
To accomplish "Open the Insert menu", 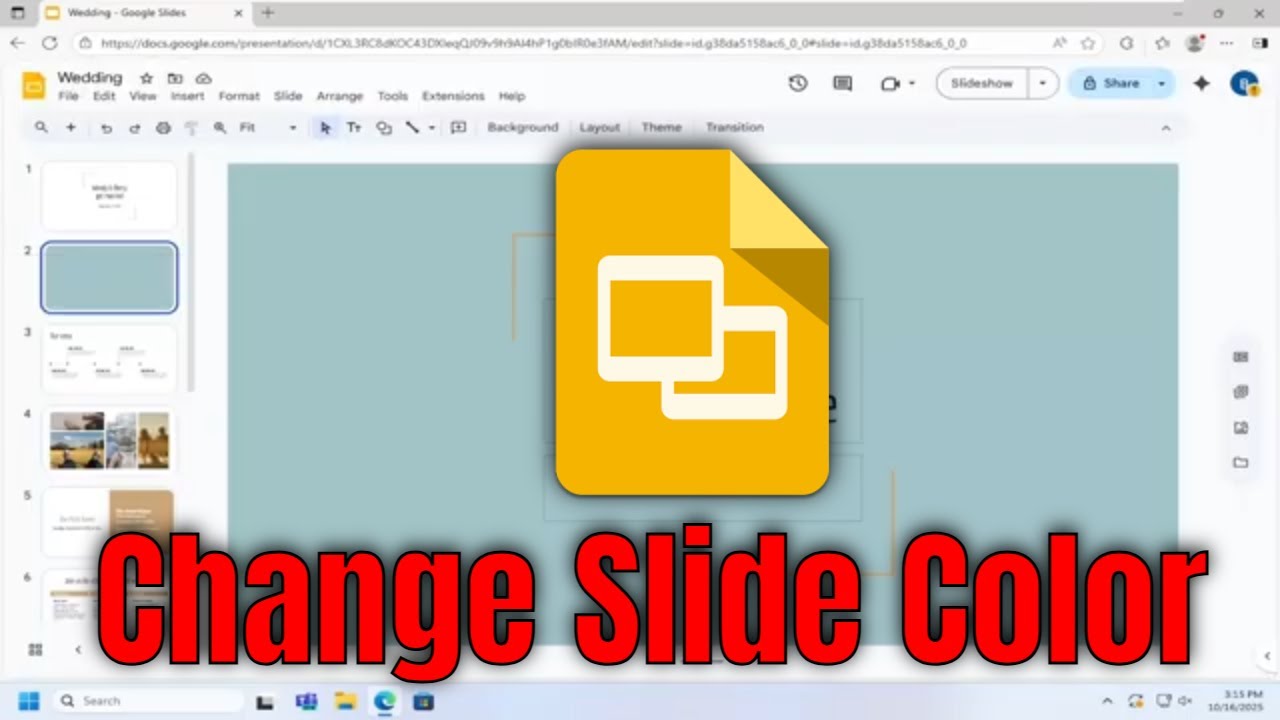I will click(187, 96).
